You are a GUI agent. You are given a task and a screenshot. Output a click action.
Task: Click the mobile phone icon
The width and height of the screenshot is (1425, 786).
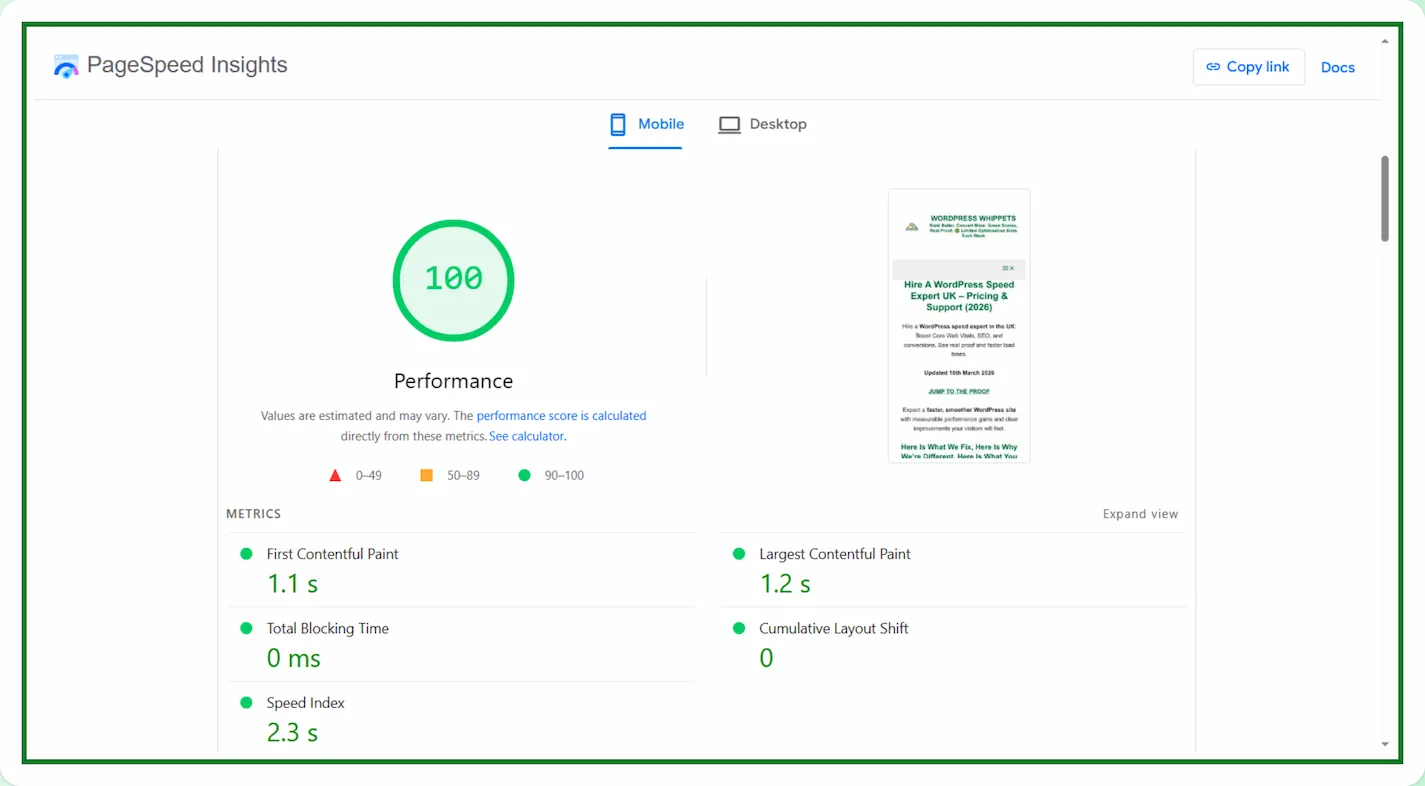[618, 124]
